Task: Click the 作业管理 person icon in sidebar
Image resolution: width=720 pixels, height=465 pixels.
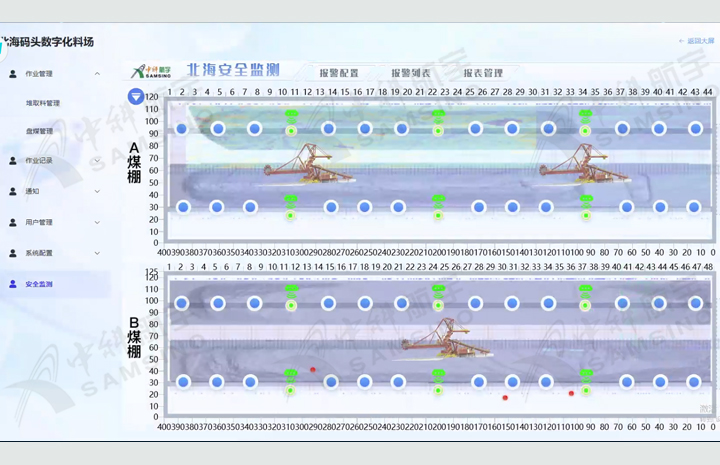Action: (x=13, y=74)
